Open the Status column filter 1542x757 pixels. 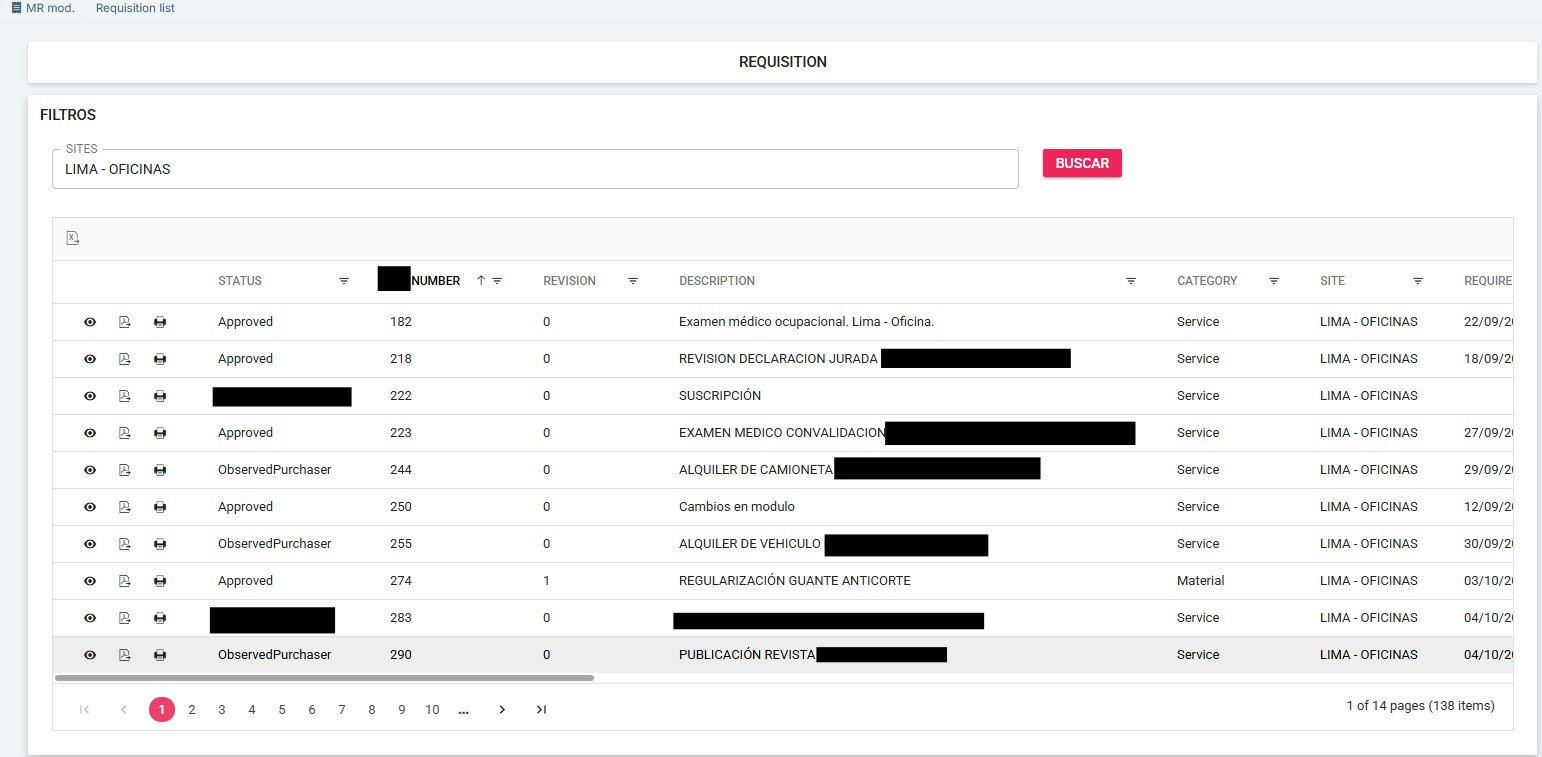(344, 281)
